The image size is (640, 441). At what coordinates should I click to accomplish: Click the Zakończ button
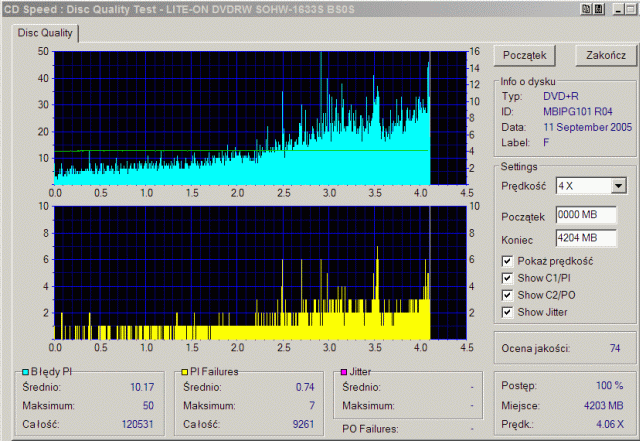point(606,55)
